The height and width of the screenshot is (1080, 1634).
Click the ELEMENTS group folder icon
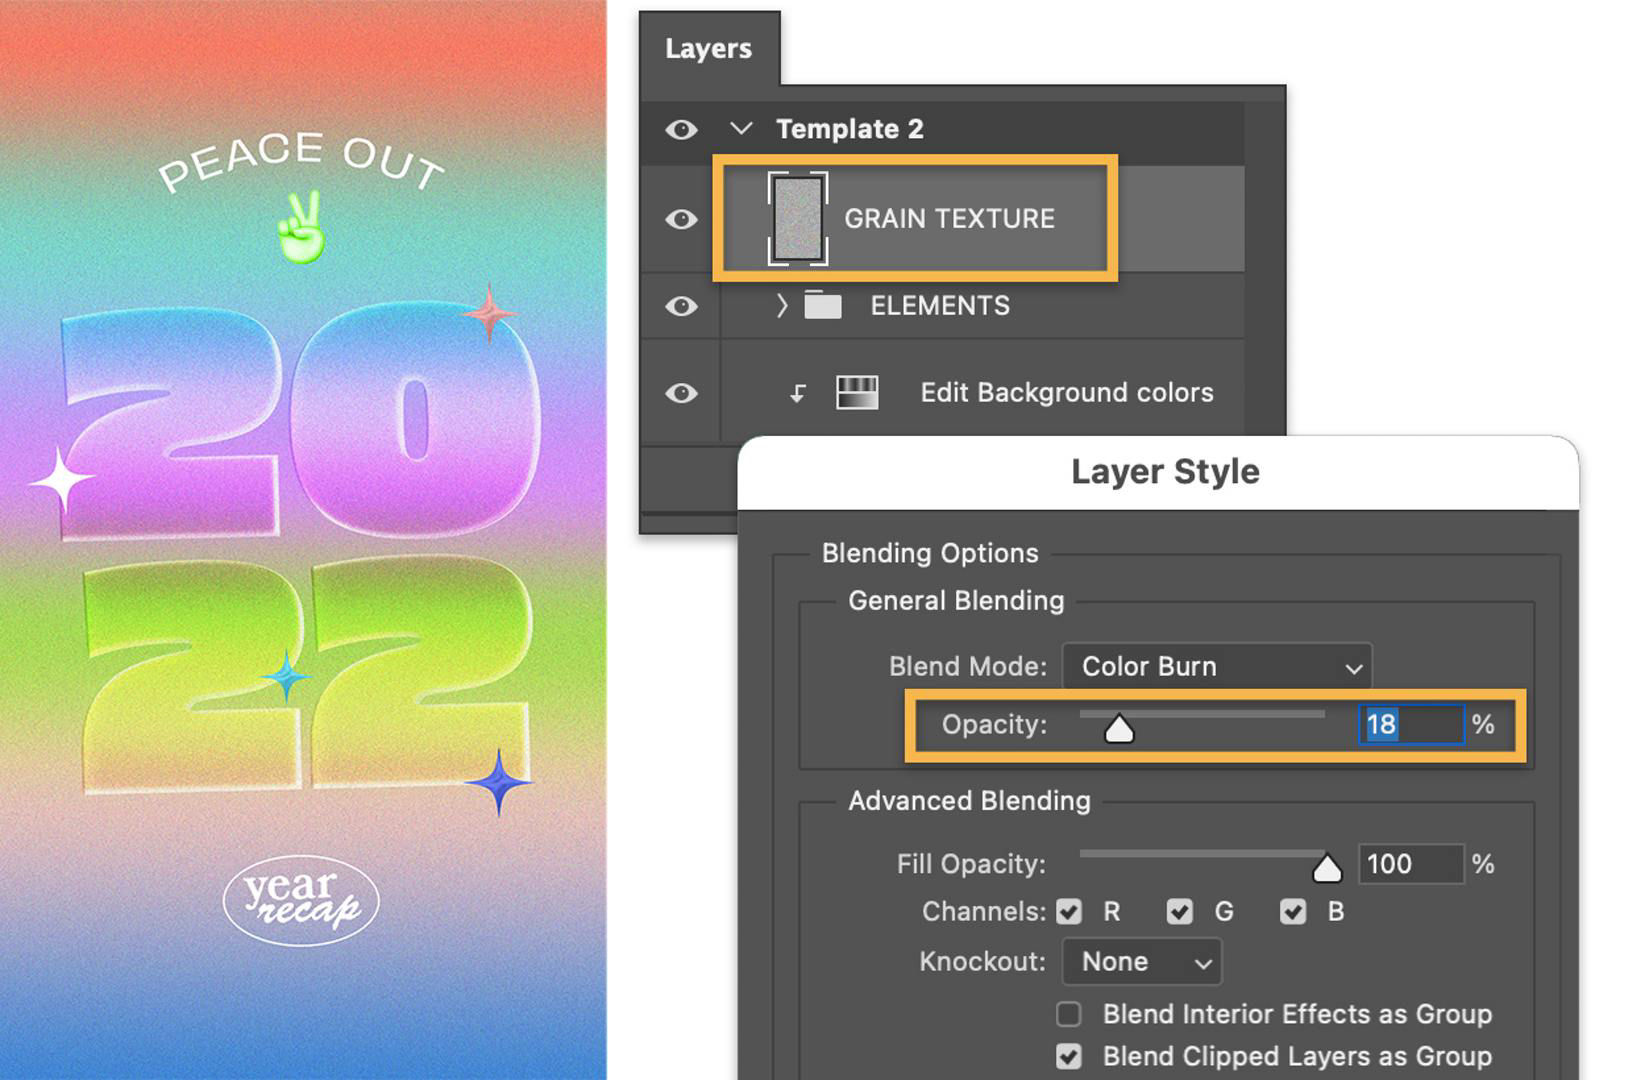824,306
